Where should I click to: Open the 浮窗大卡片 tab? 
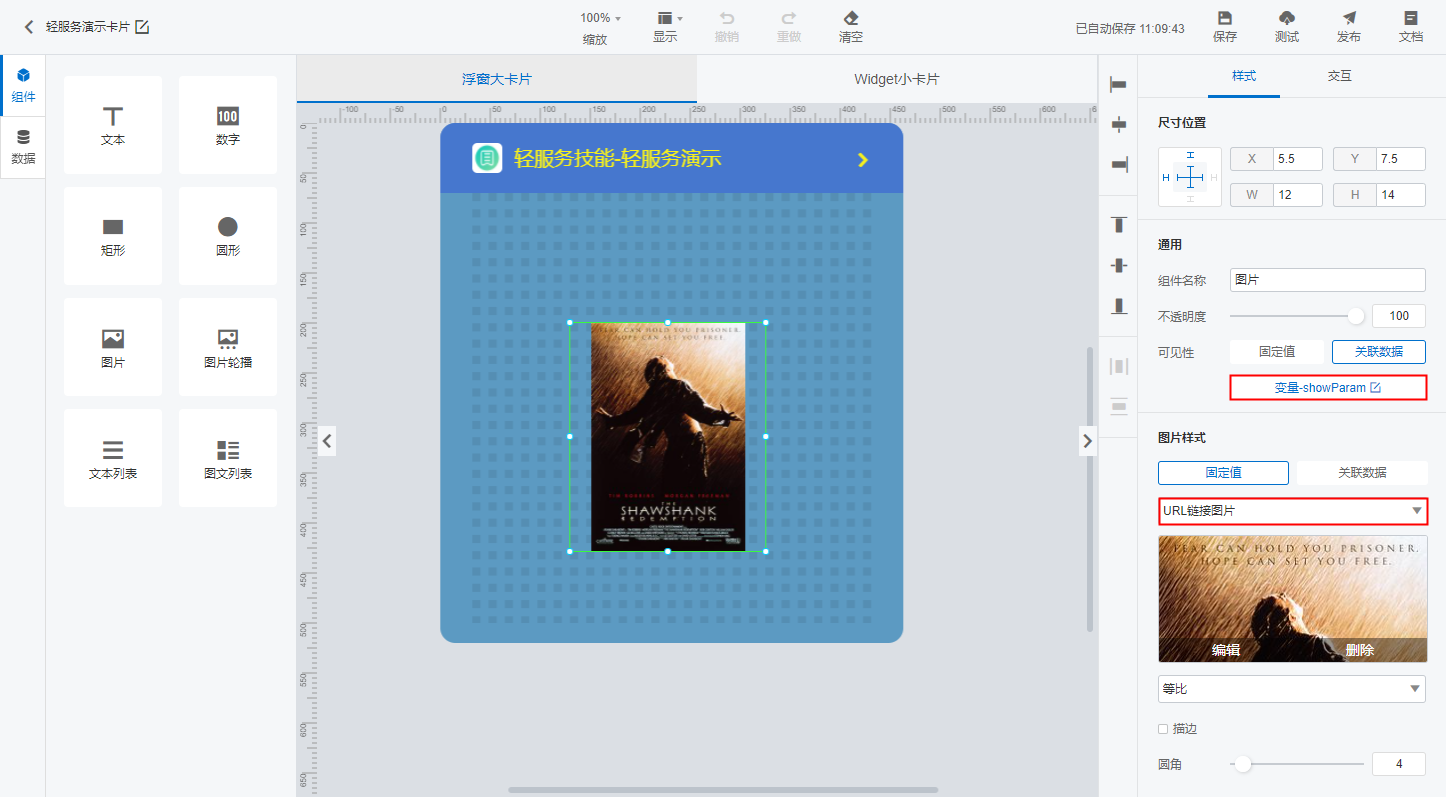[497, 79]
